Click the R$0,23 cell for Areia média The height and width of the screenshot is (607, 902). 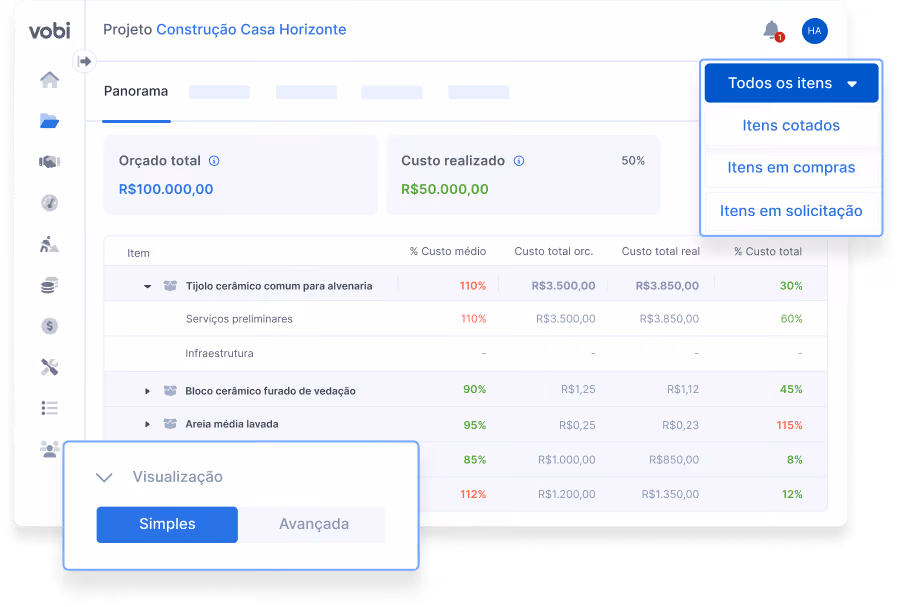pos(681,425)
